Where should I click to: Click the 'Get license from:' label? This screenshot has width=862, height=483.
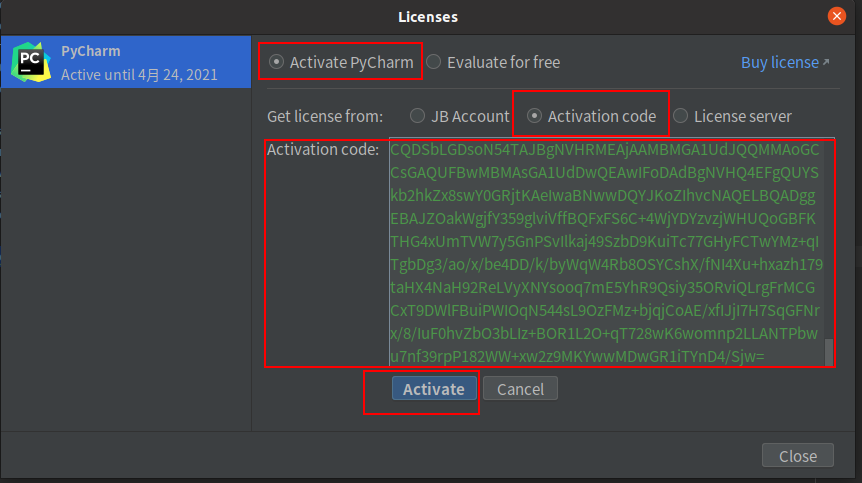click(325, 116)
